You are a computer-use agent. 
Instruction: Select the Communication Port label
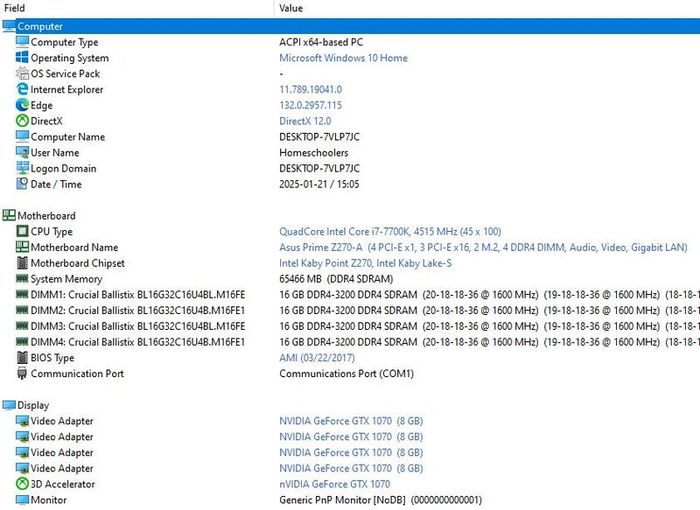[77, 373]
